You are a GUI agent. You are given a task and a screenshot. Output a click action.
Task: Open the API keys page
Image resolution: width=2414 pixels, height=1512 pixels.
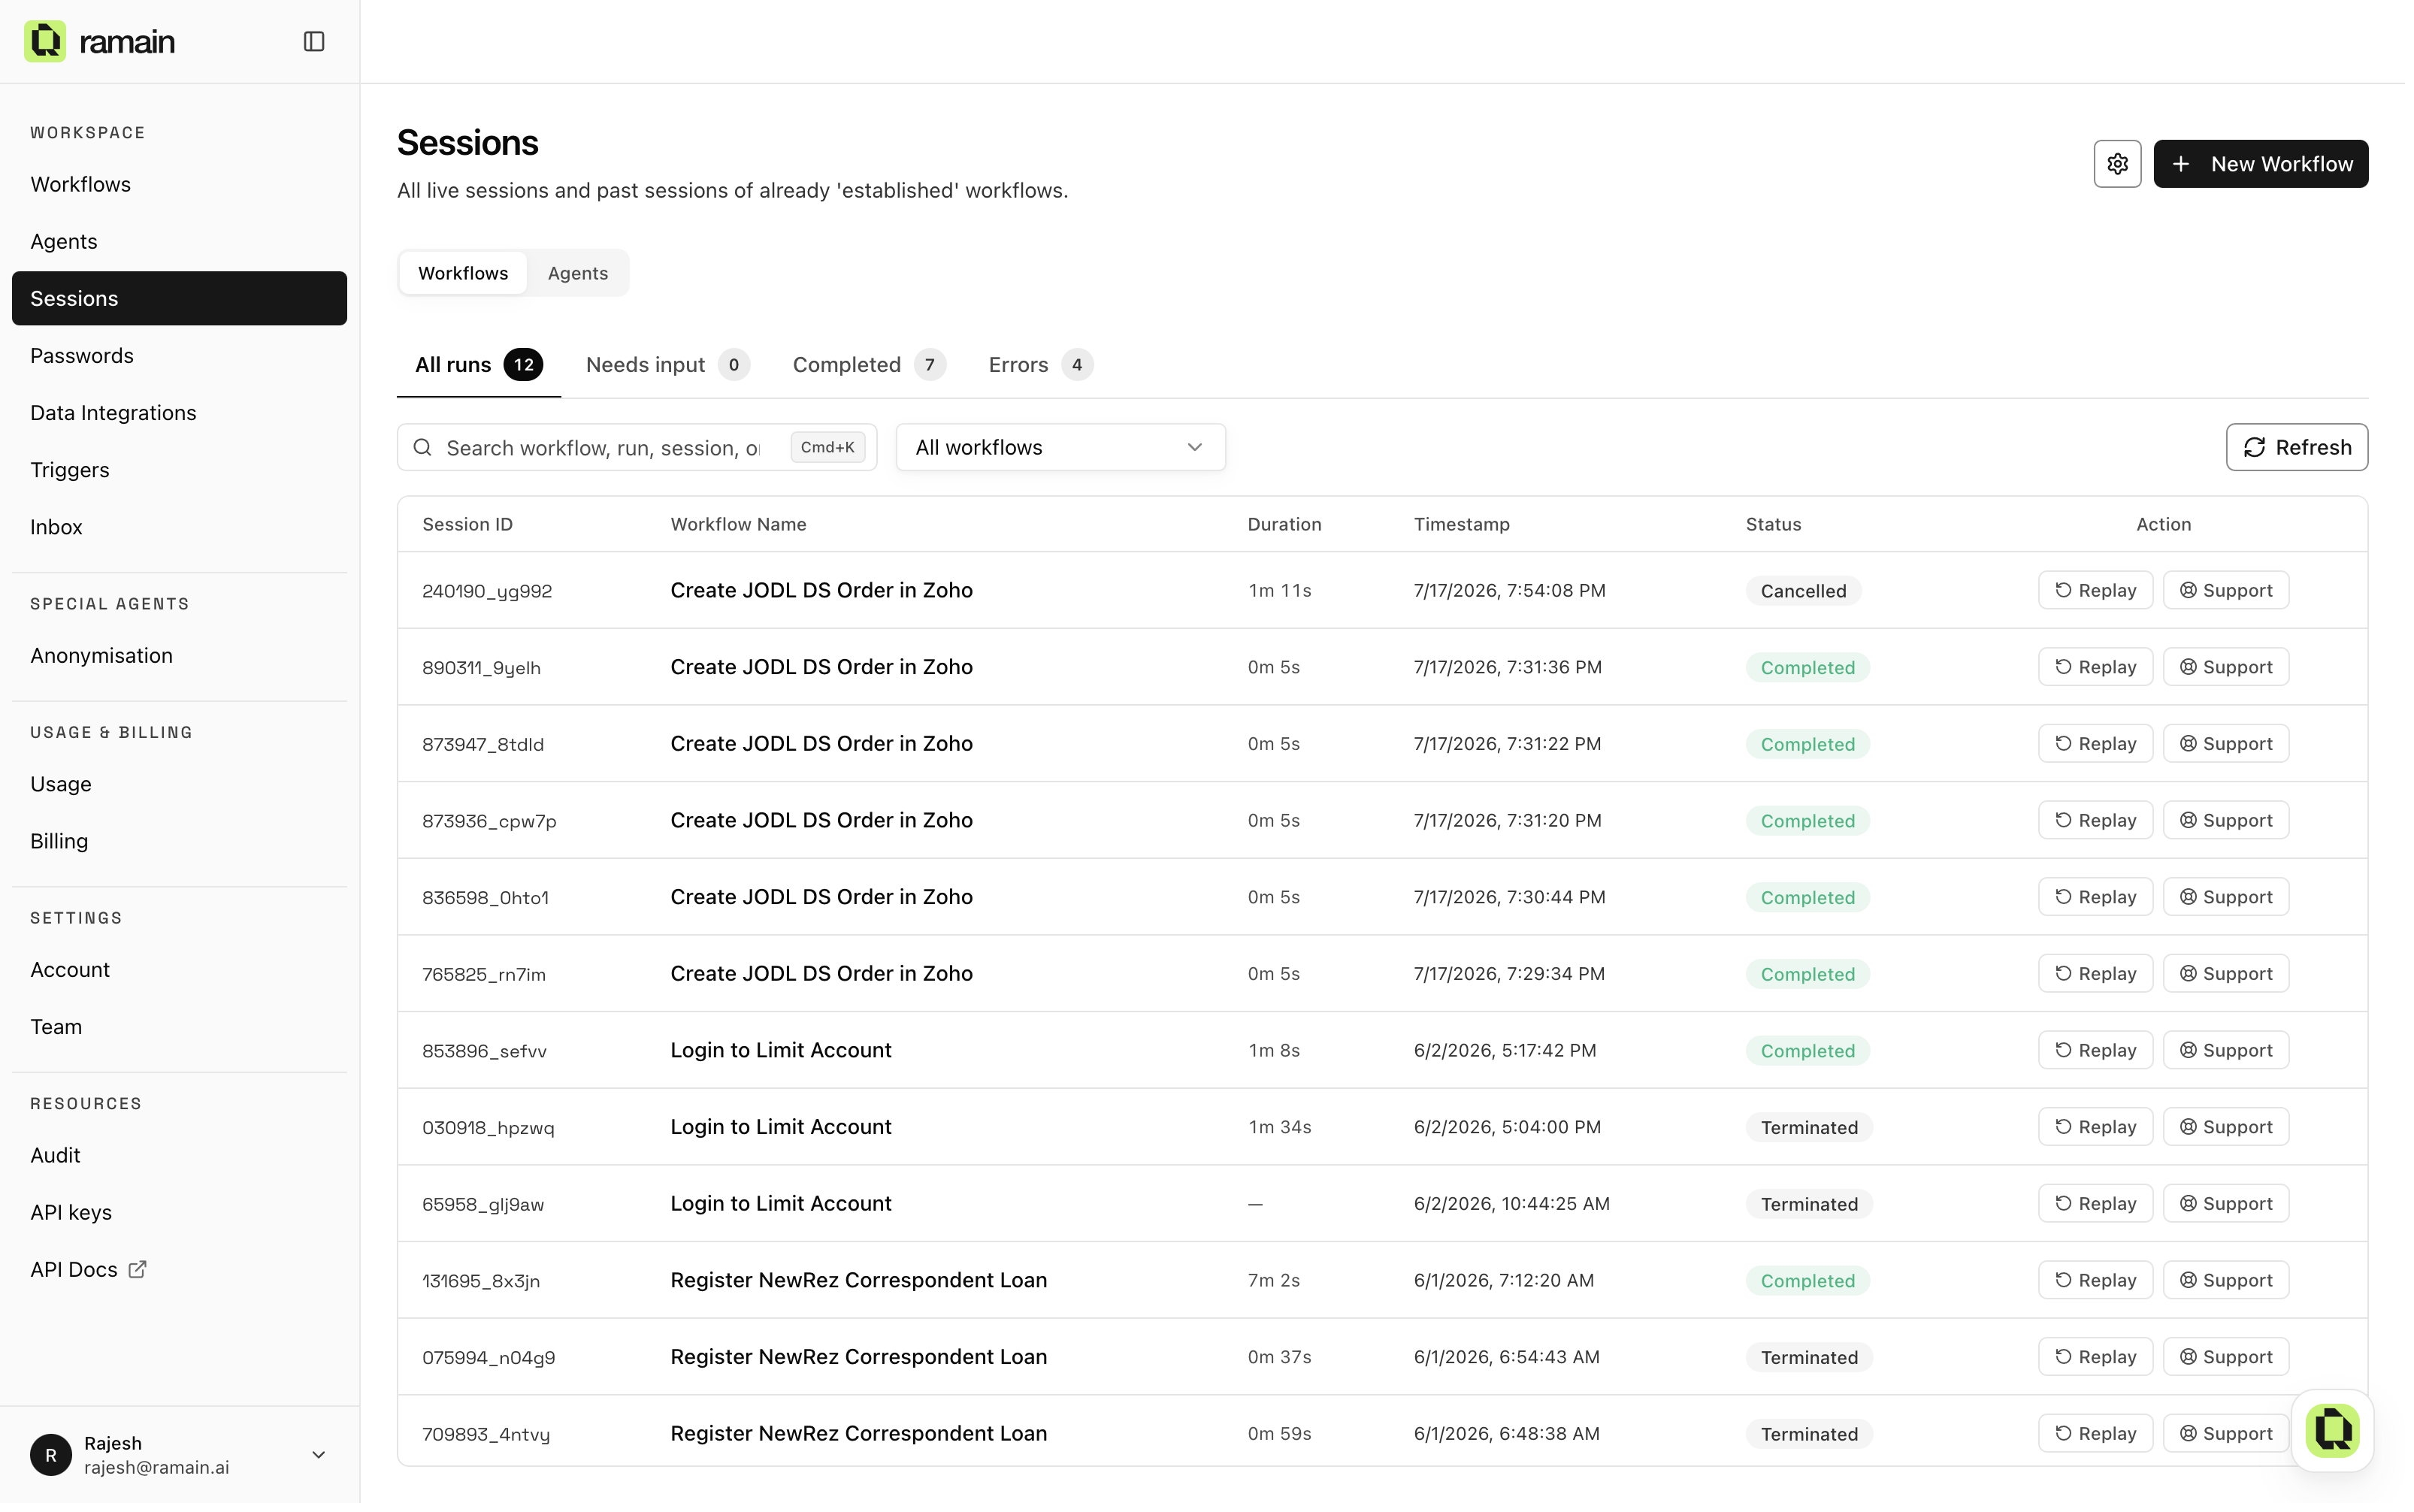pyautogui.click(x=179, y=1212)
